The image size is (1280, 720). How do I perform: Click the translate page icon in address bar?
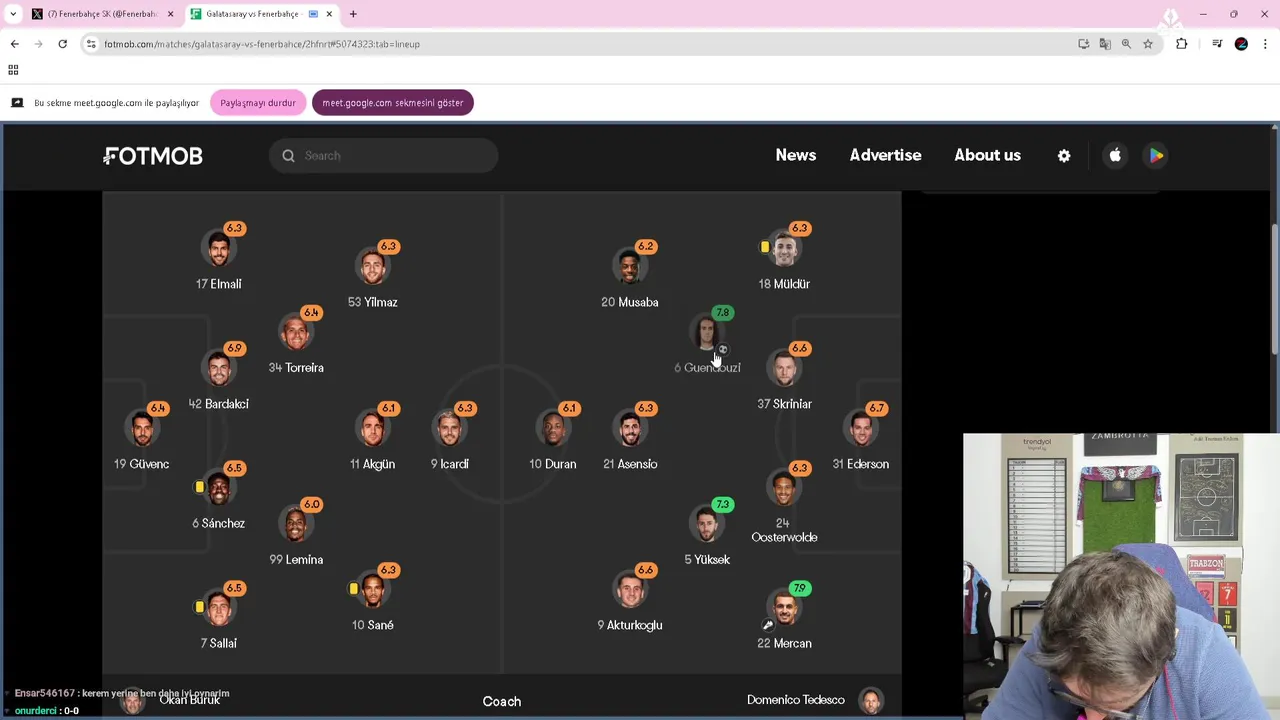pos(1105,44)
